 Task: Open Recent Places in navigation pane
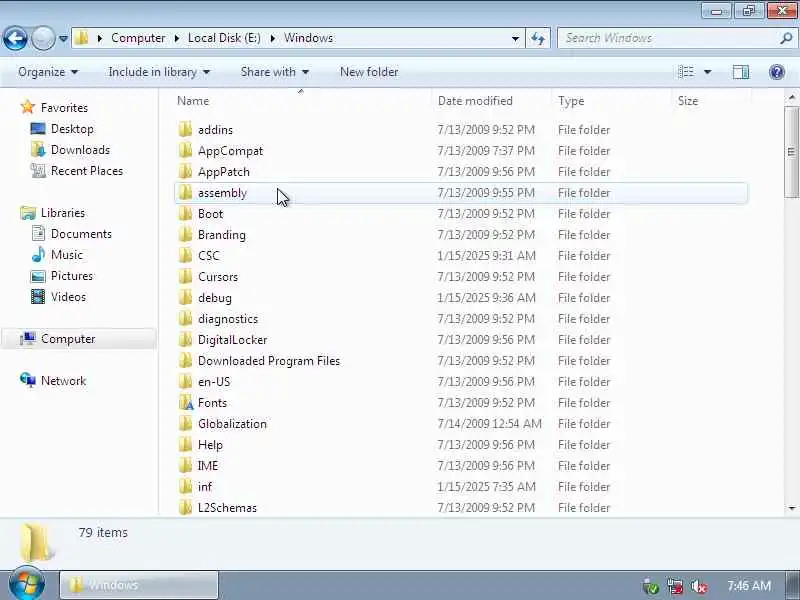point(87,171)
